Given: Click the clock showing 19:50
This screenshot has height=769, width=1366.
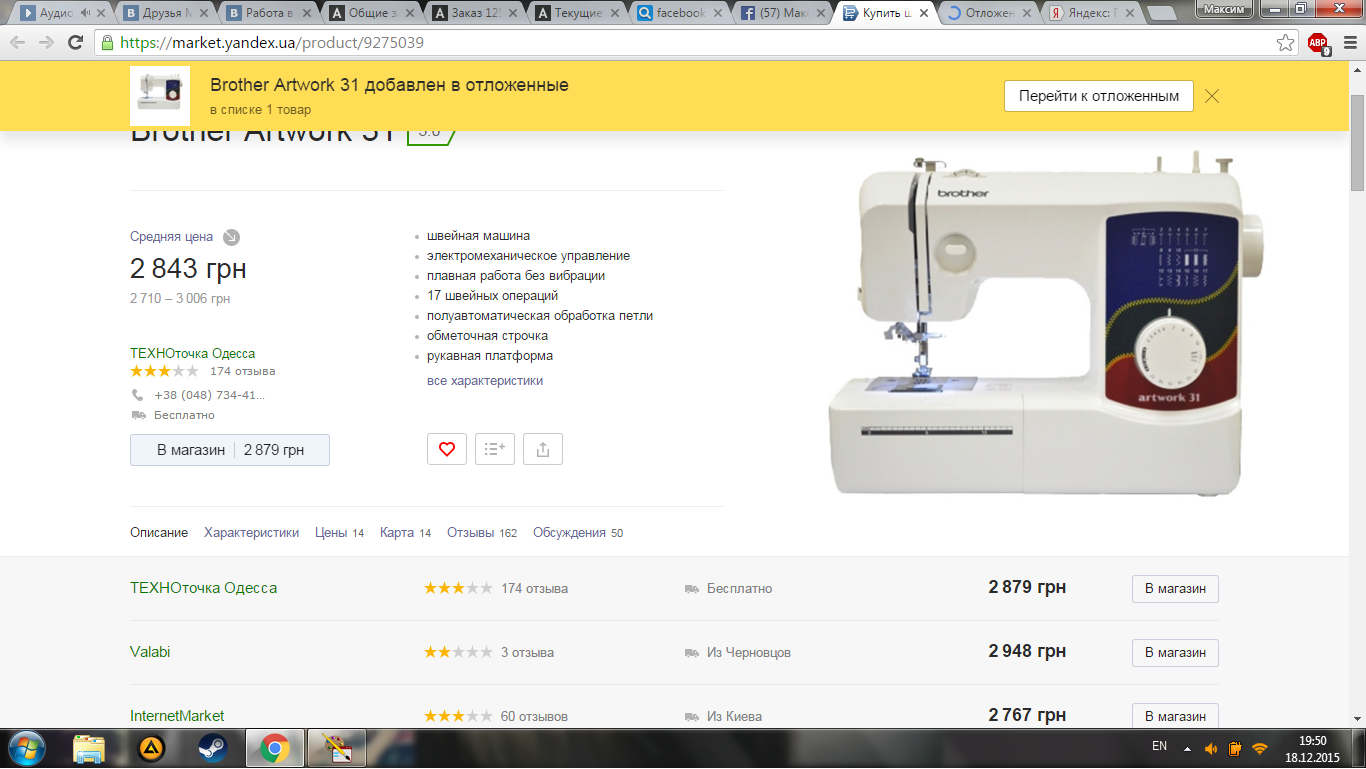Looking at the screenshot, I should 1312,740.
